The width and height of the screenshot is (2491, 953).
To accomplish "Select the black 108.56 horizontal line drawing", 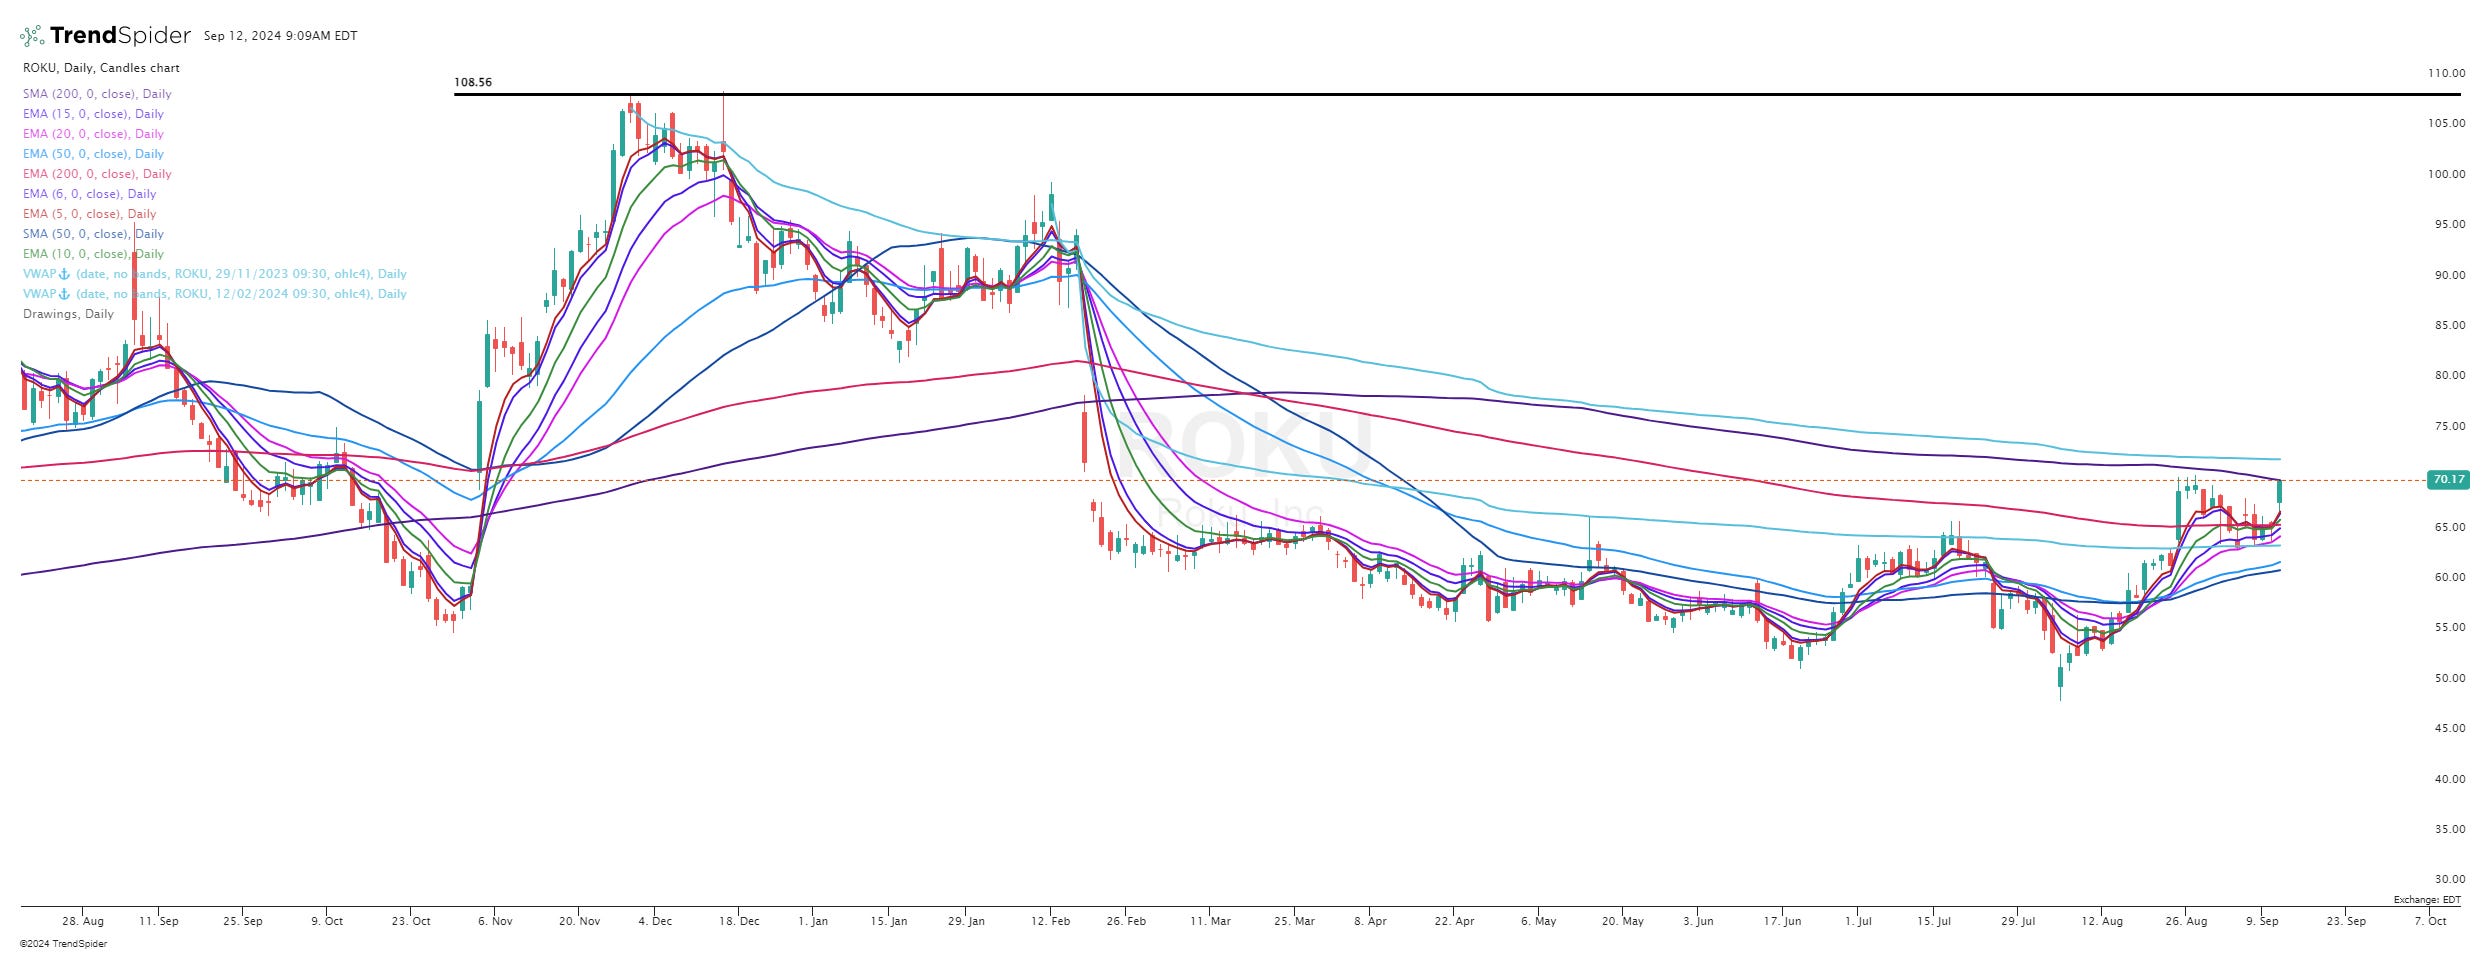I will point(1457,94).
